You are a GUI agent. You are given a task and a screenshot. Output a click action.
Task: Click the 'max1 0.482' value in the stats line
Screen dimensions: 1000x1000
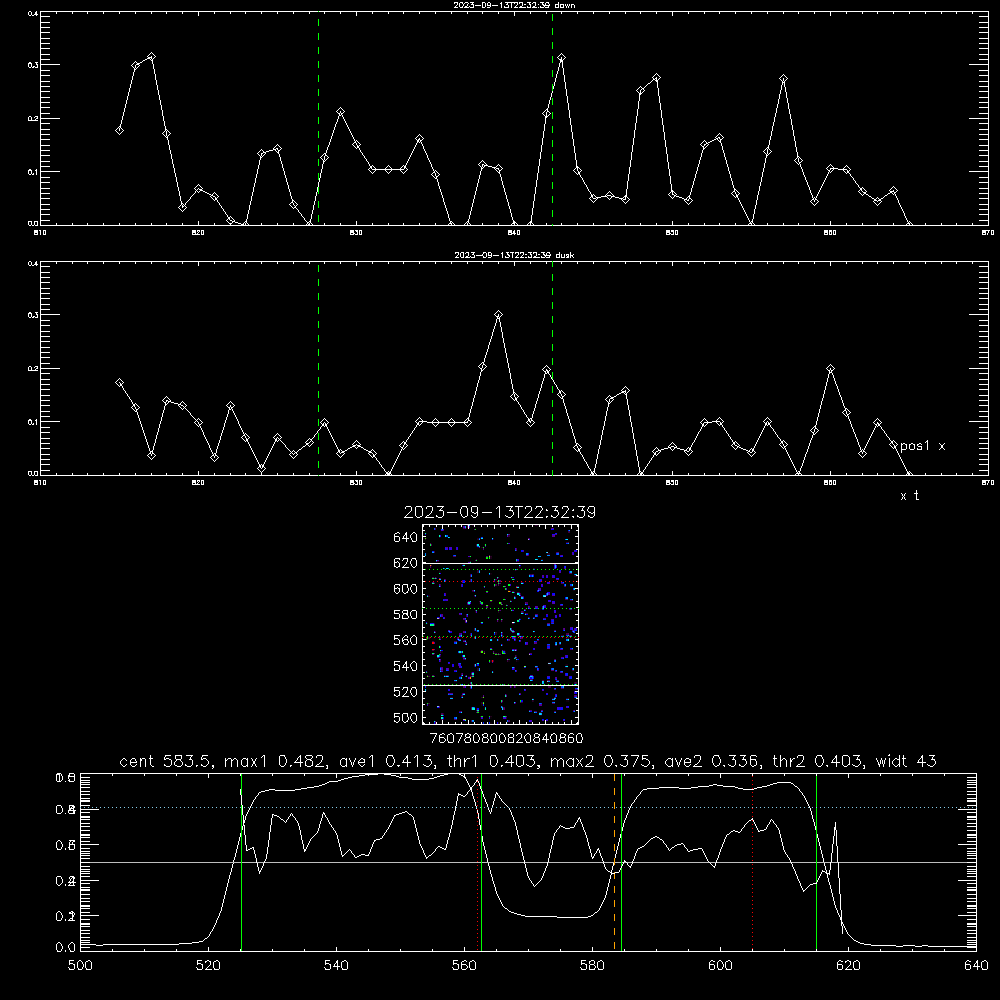pyautogui.click(x=276, y=761)
